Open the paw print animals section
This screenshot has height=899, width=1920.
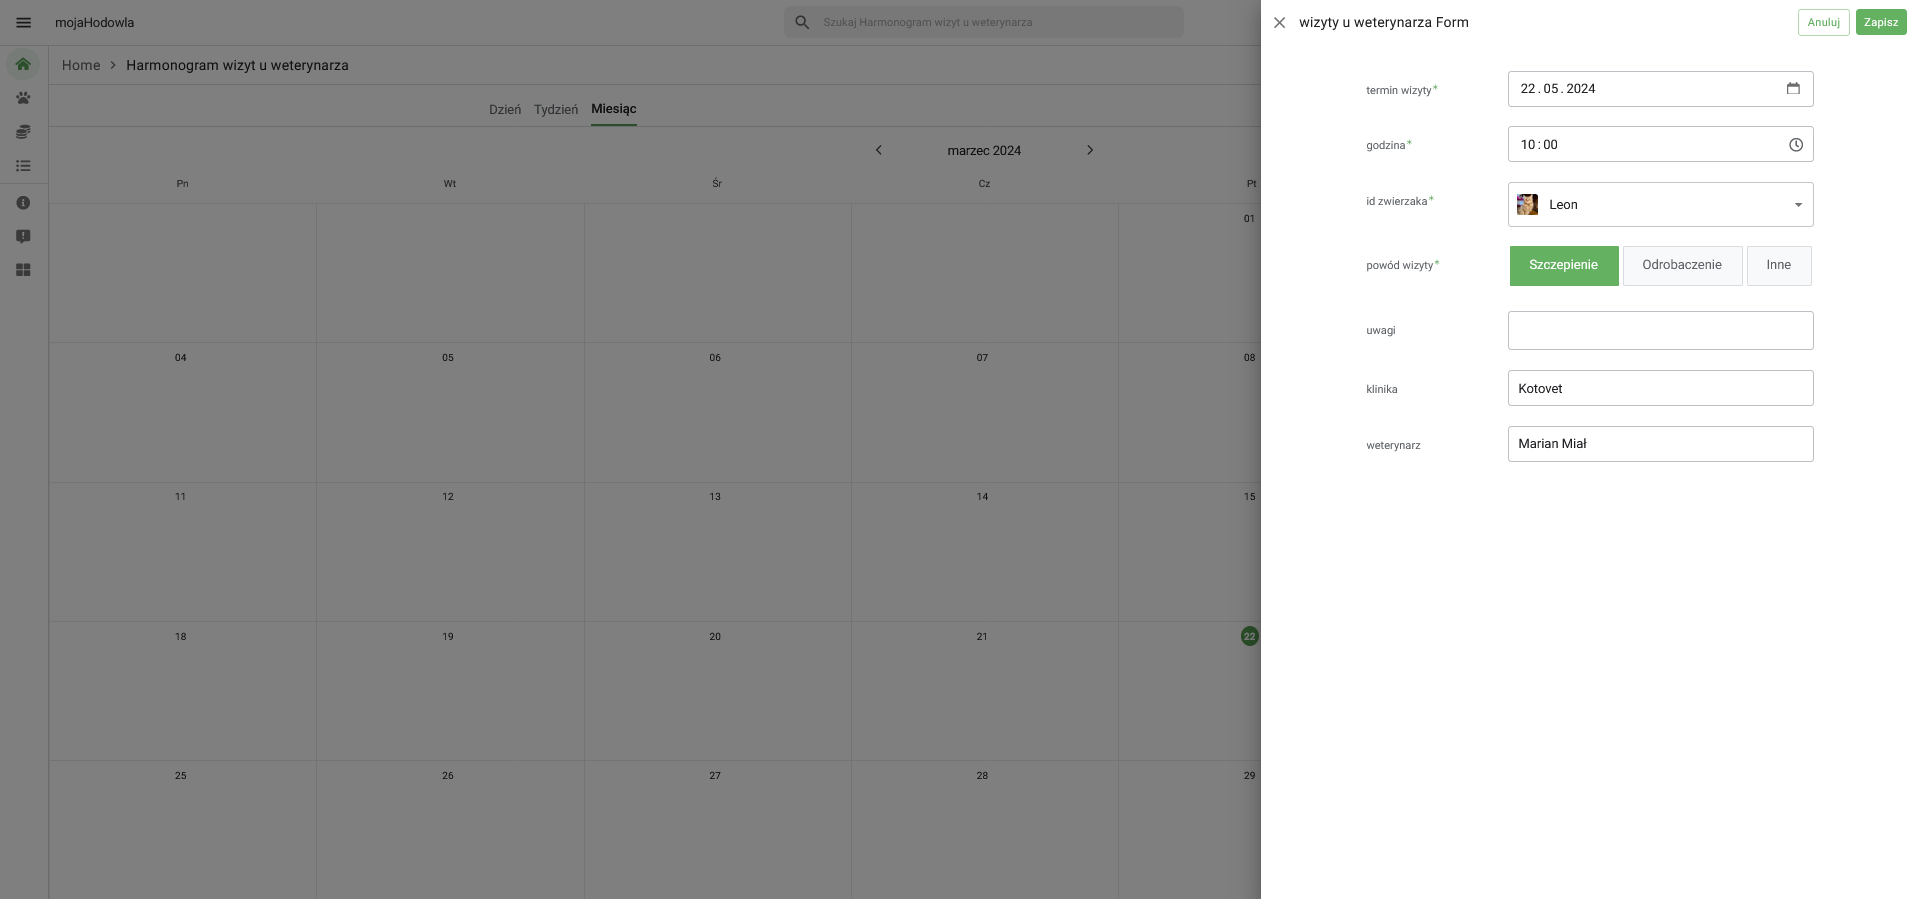click(x=23, y=98)
